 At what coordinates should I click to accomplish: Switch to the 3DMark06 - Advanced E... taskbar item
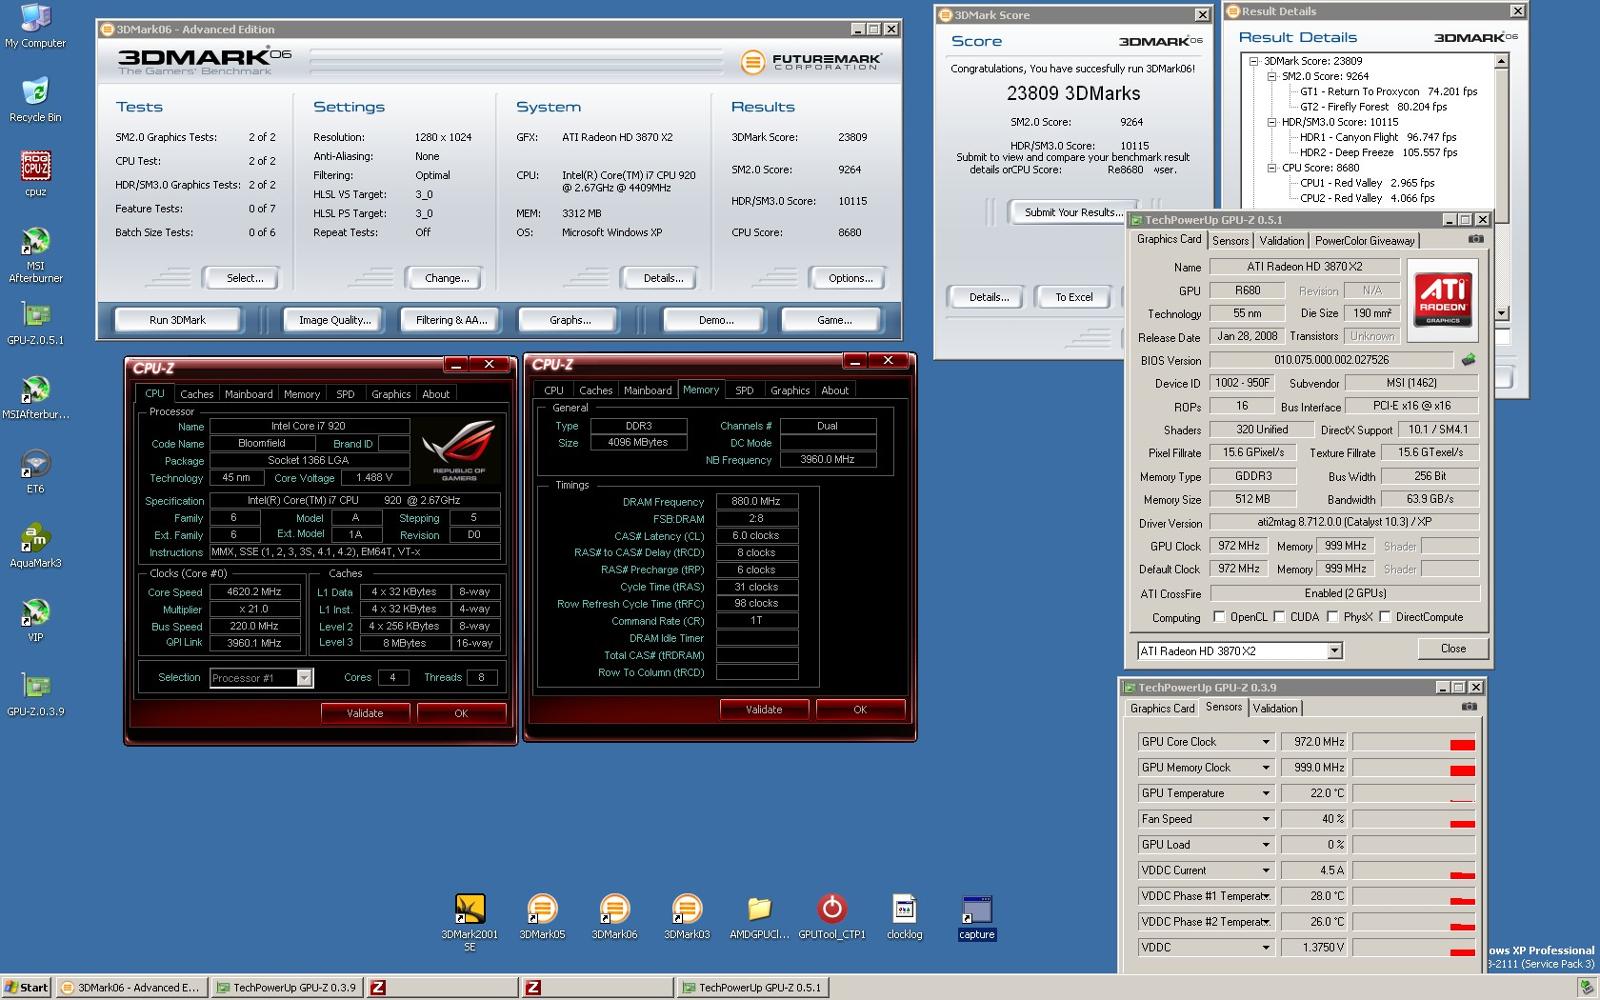132,987
